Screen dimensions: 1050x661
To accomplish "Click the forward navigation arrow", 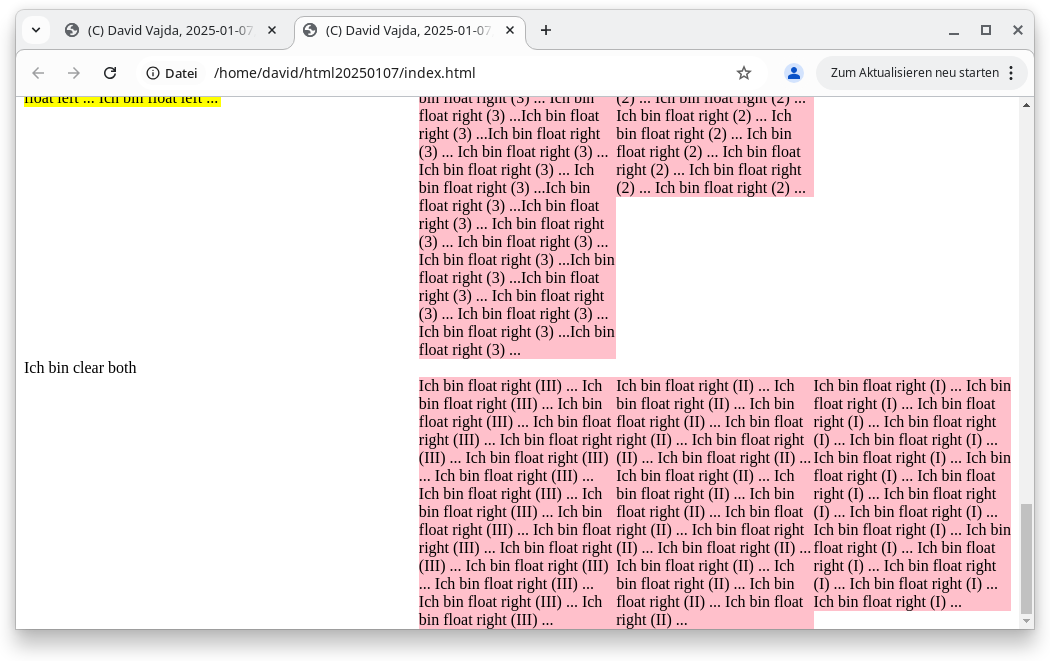I will [x=73, y=73].
